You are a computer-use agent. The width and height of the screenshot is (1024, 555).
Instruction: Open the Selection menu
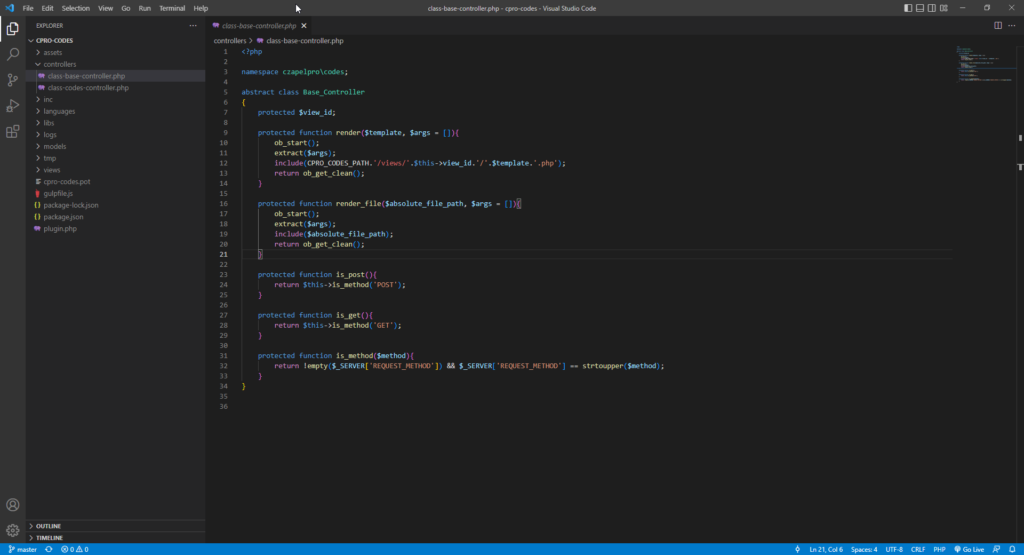click(x=76, y=8)
